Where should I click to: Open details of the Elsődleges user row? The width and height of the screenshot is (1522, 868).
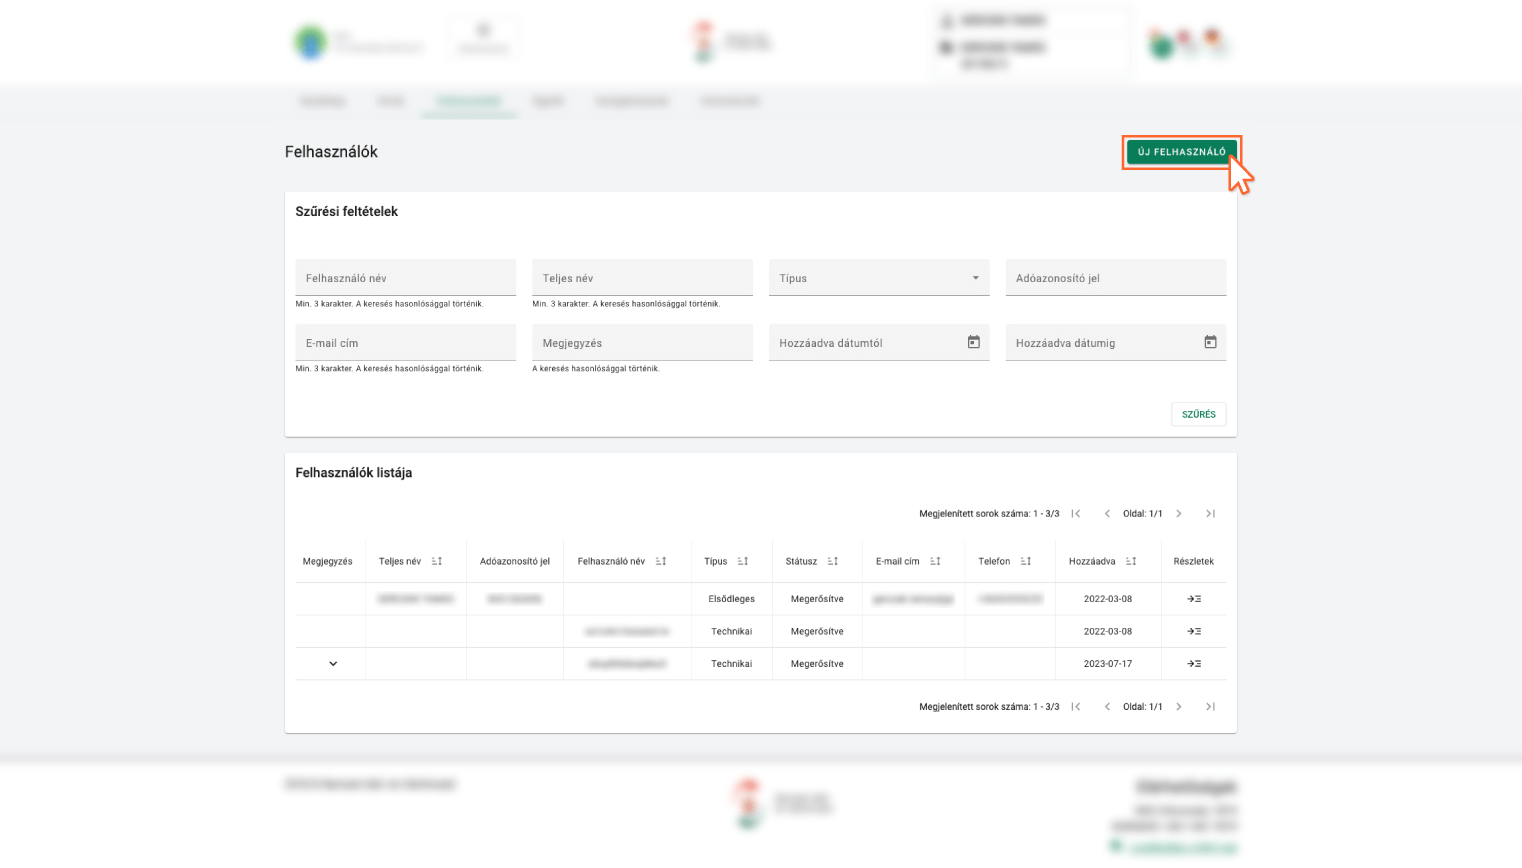(x=1193, y=599)
